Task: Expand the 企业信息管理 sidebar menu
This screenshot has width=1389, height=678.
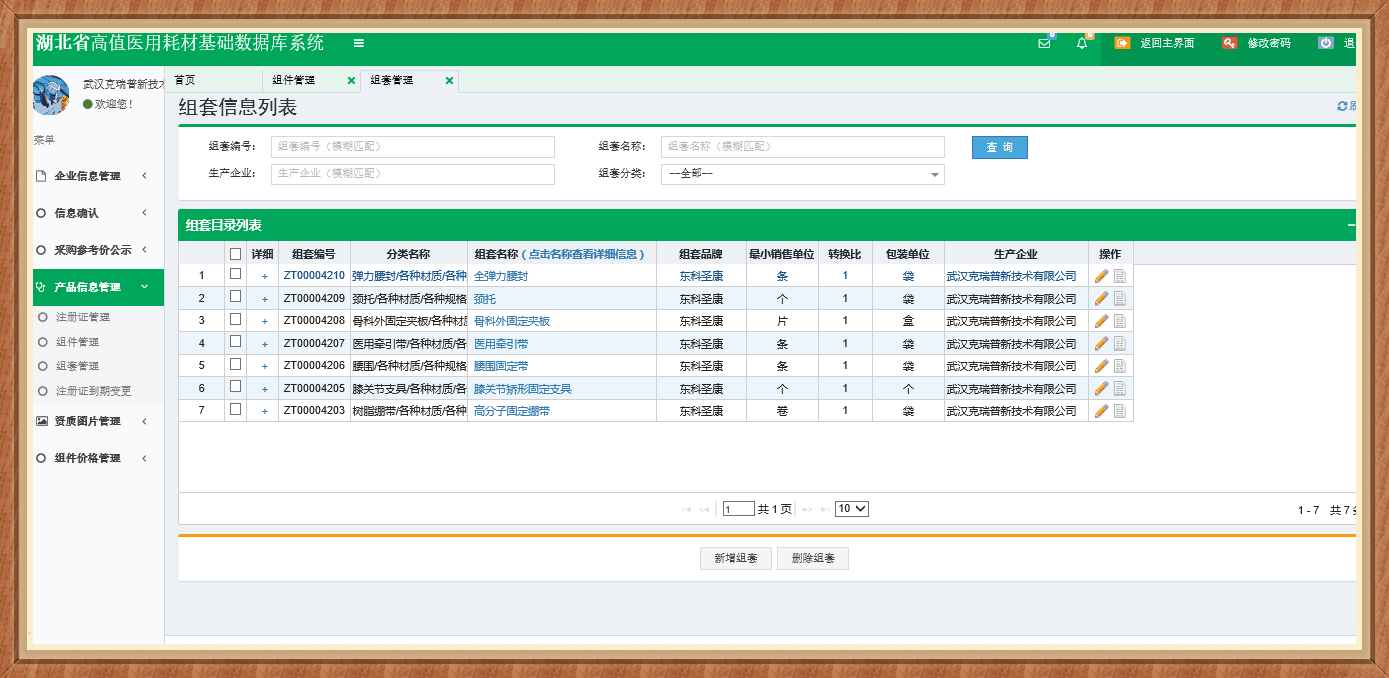Action: click(90, 176)
